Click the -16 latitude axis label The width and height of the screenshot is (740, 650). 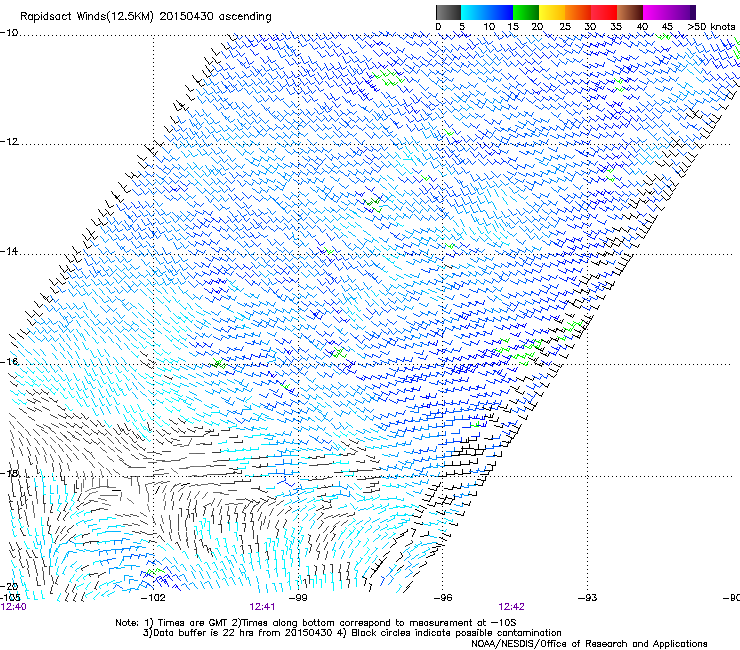coord(9,361)
